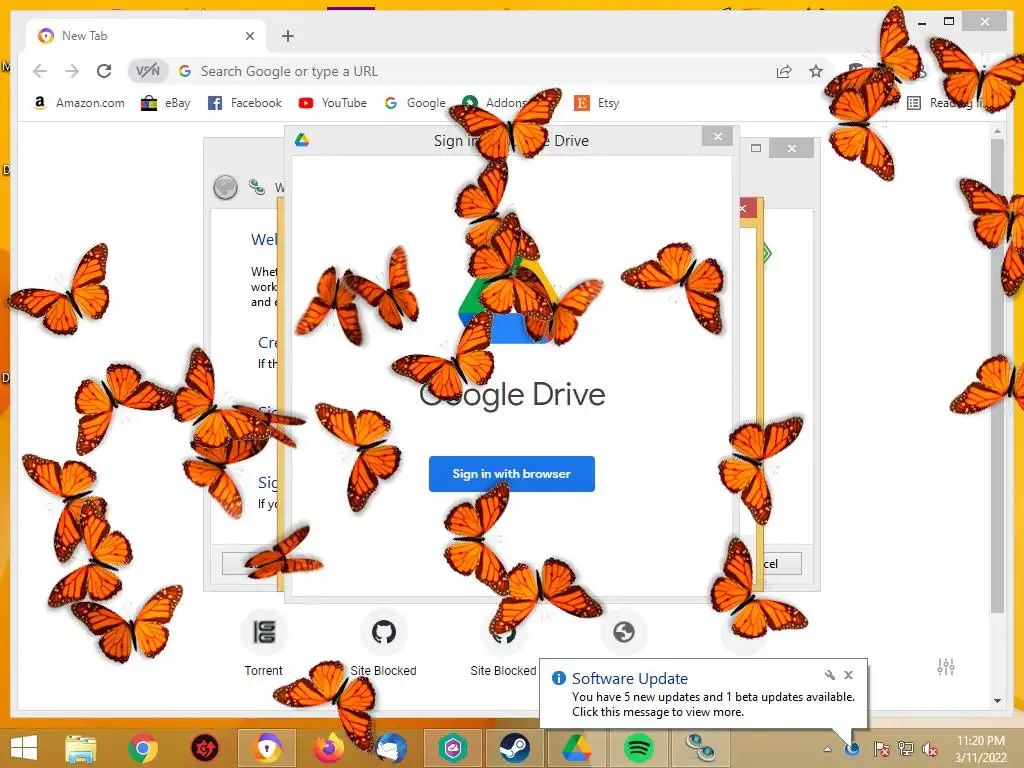Viewport: 1024px width, 768px height.
Task: Close the background setup wizard window
Action: [x=792, y=148]
